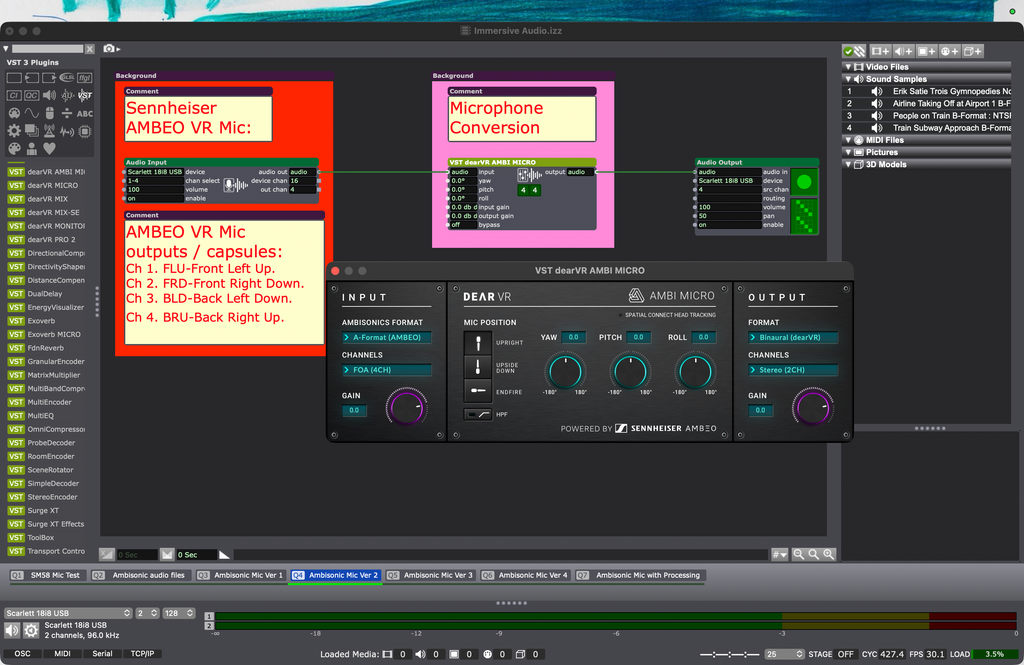The image size is (1024, 665).
Task: Clear the actor search with X button
Action: tap(90, 49)
